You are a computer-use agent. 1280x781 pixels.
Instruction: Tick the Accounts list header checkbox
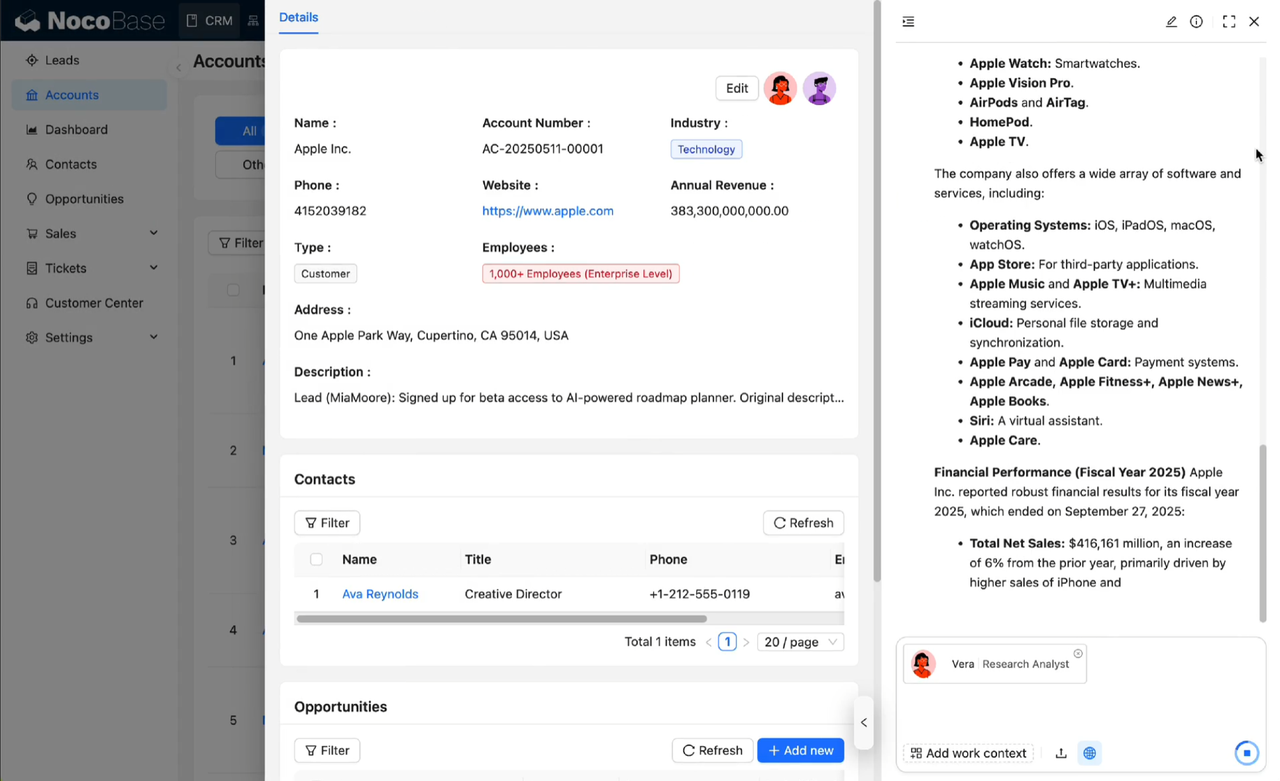click(233, 290)
